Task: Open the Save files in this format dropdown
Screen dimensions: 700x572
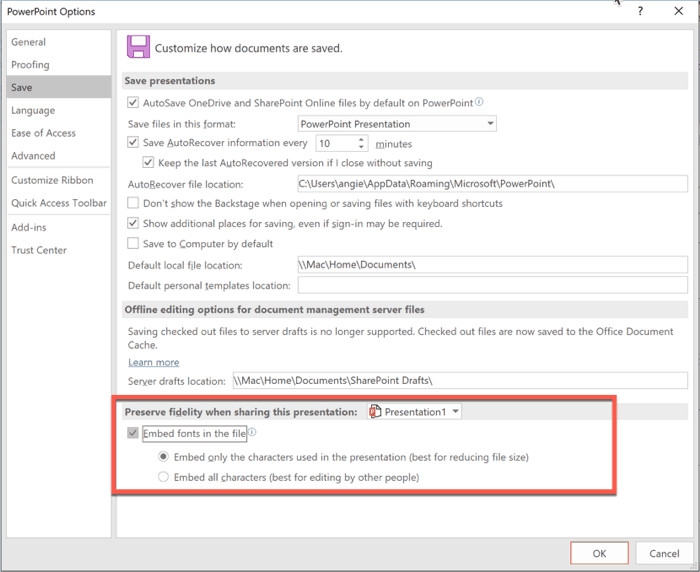Action: tap(397, 124)
